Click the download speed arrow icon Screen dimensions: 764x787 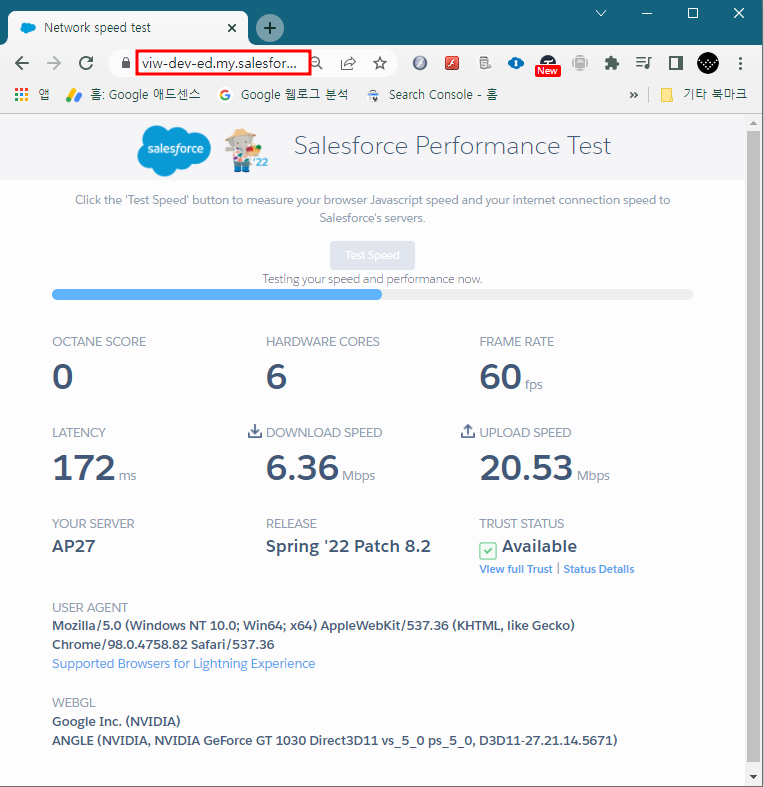(255, 431)
